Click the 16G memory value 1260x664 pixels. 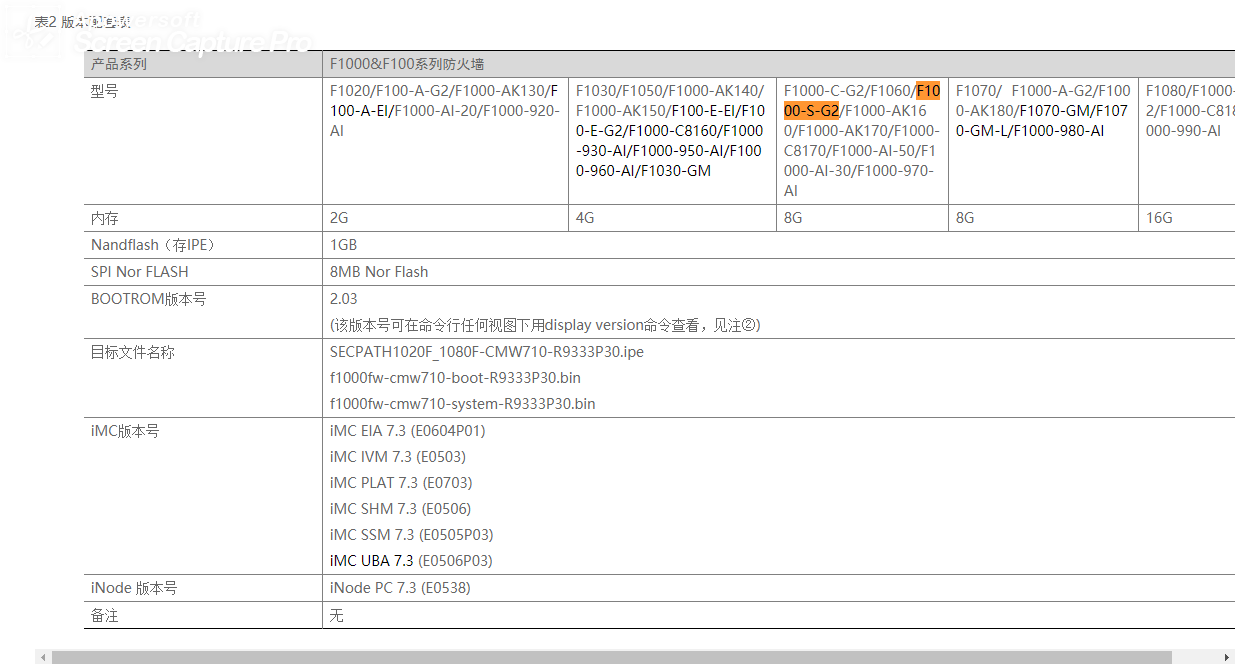coord(1159,218)
